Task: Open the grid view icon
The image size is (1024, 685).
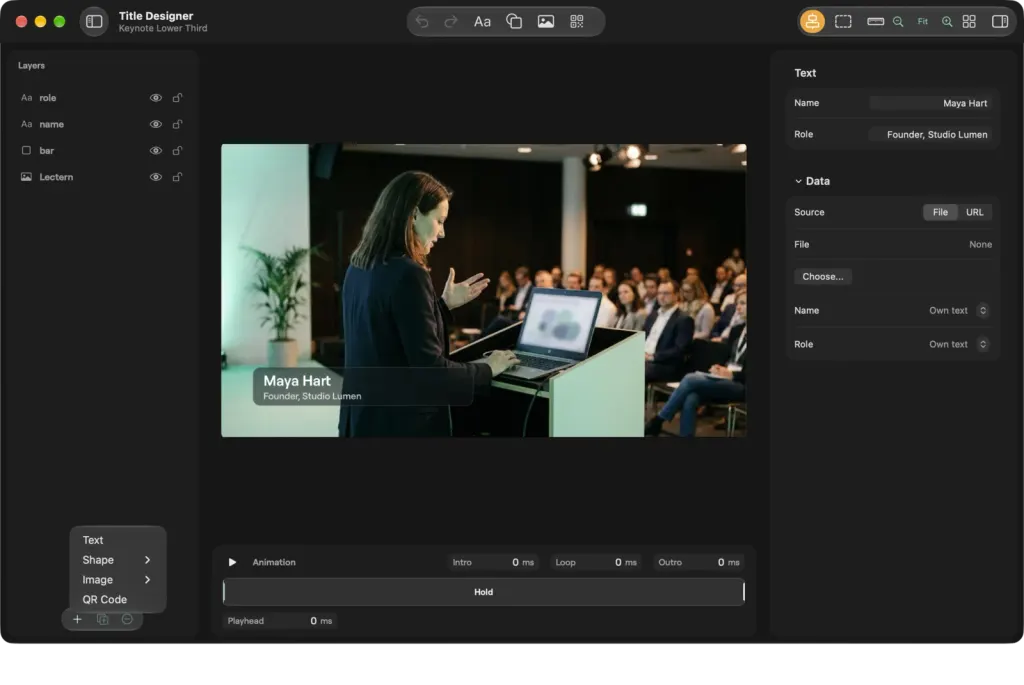Action: tap(969, 22)
